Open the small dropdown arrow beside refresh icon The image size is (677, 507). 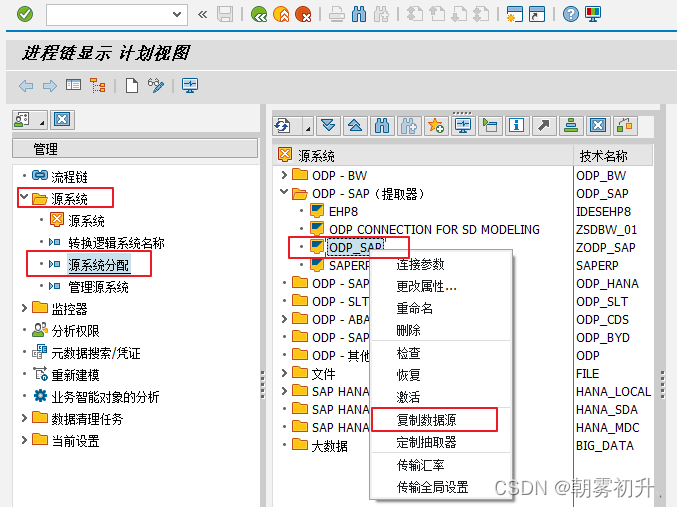click(308, 129)
